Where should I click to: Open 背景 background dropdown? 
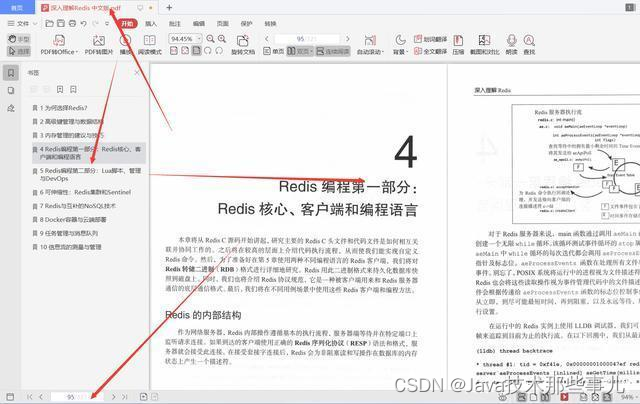[x=400, y=44]
